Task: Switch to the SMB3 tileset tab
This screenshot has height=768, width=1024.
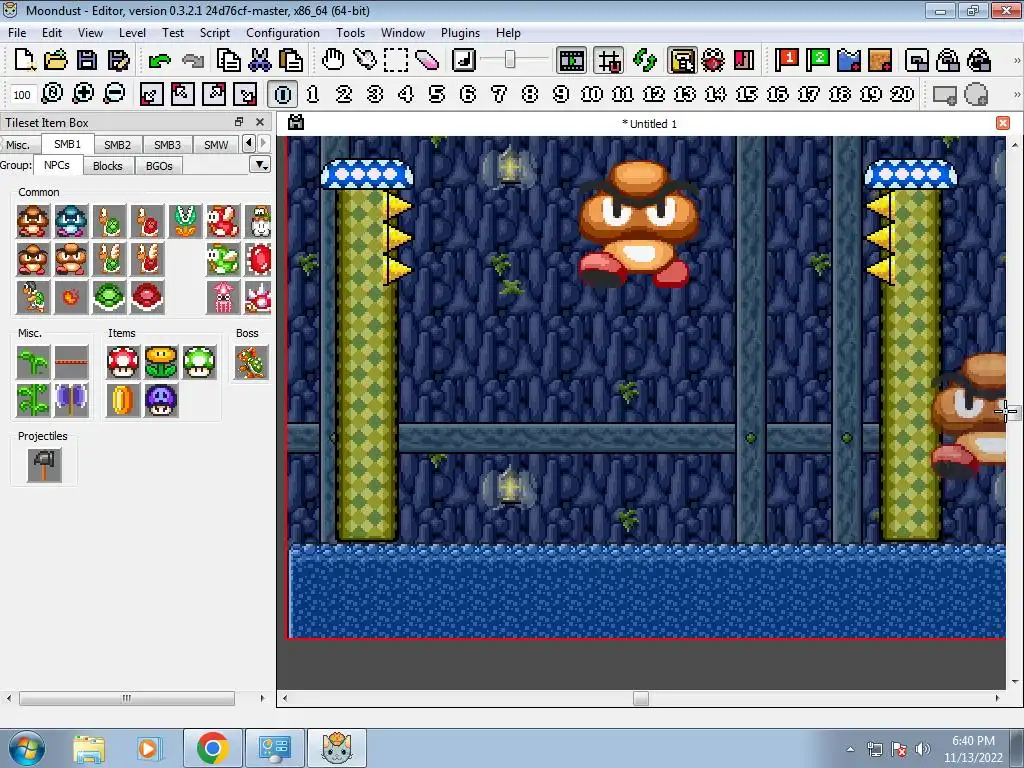Action: (x=167, y=144)
